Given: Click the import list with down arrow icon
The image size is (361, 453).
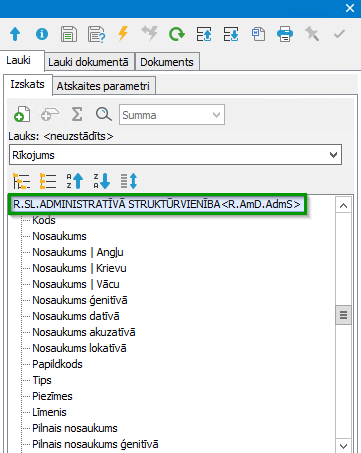Looking at the screenshot, I should pos(231,34).
